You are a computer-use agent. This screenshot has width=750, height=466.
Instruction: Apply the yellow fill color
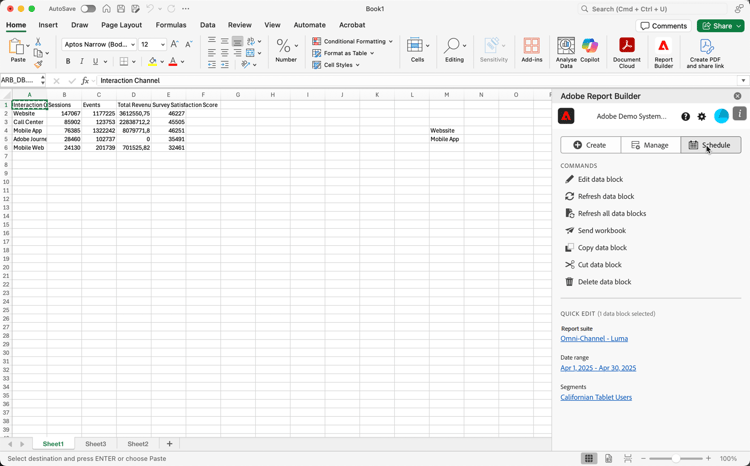153,61
